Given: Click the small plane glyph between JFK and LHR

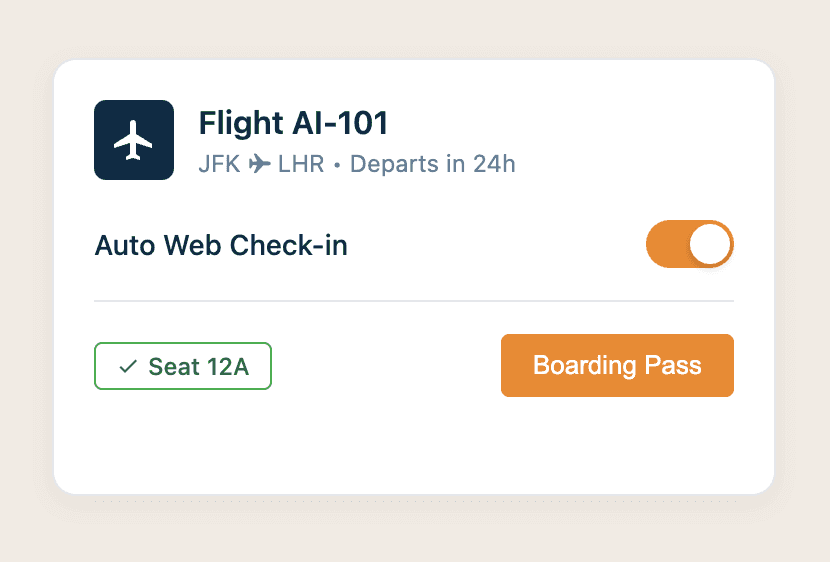Looking at the screenshot, I should click(260, 164).
